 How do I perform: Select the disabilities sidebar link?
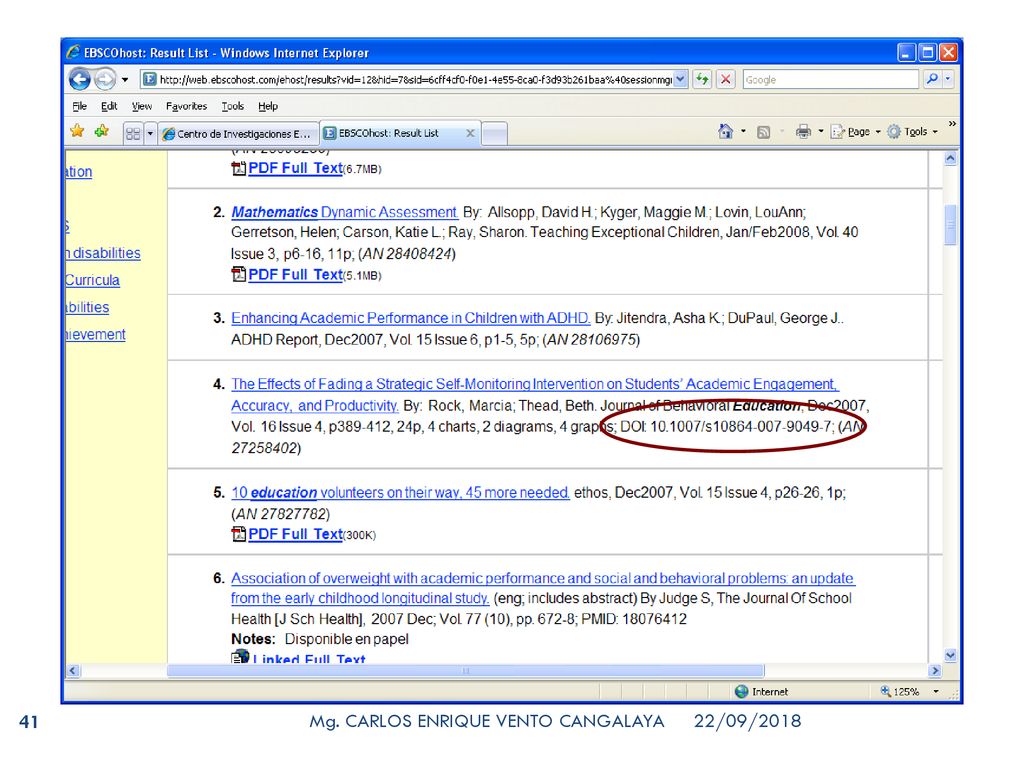pyautogui.click(x=103, y=253)
